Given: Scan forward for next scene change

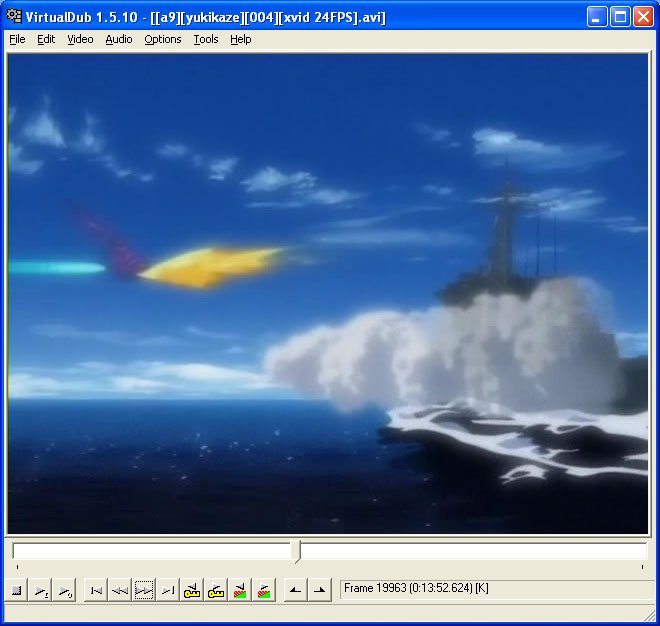Looking at the screenshot, I should point(264,591).
